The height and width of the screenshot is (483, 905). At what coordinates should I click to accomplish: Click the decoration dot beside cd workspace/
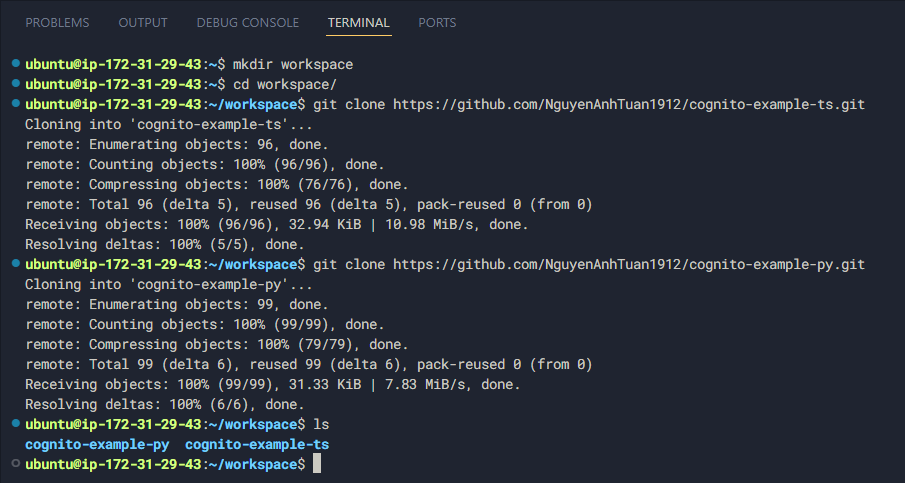15,84
